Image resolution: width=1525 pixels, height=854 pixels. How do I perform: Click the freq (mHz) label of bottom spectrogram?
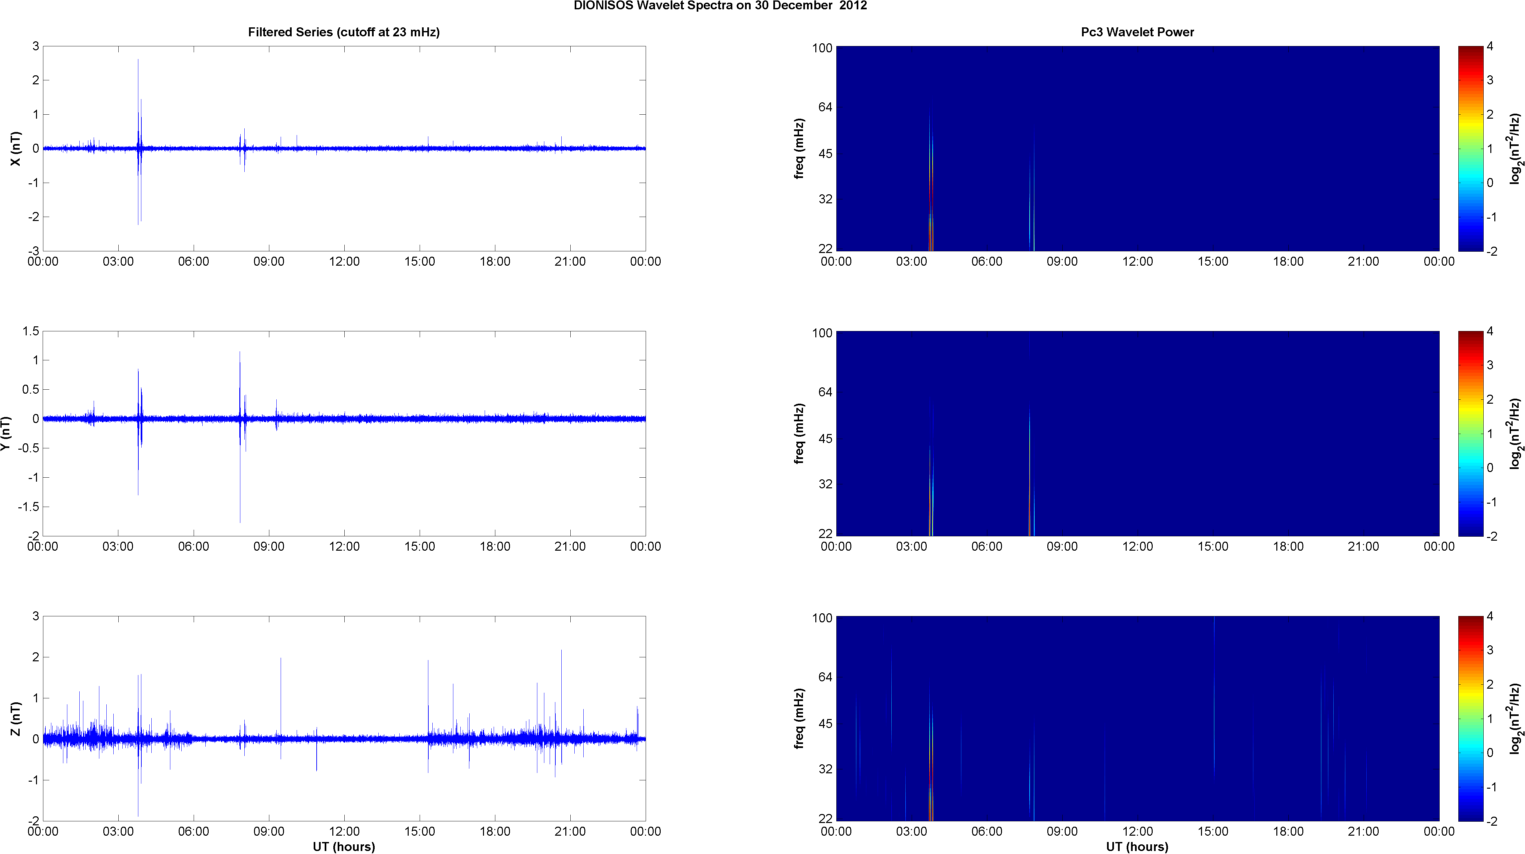(x=799, y=718)
